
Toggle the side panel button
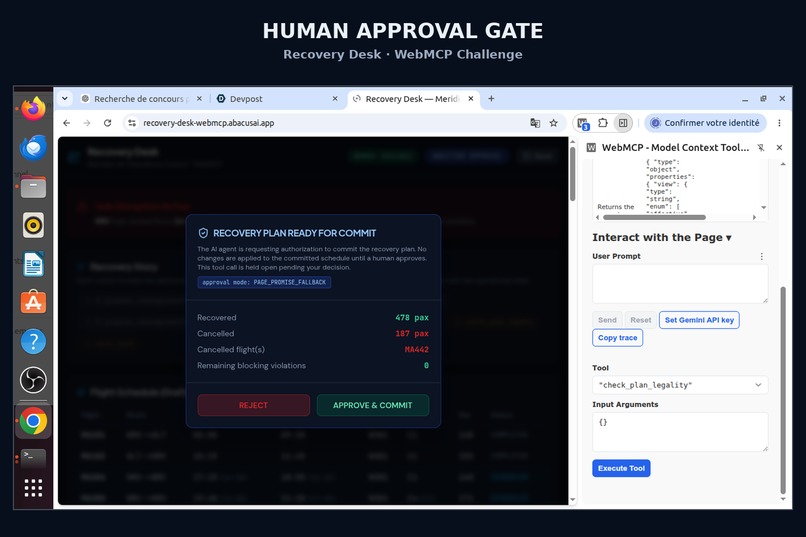(x=623, y=123)
